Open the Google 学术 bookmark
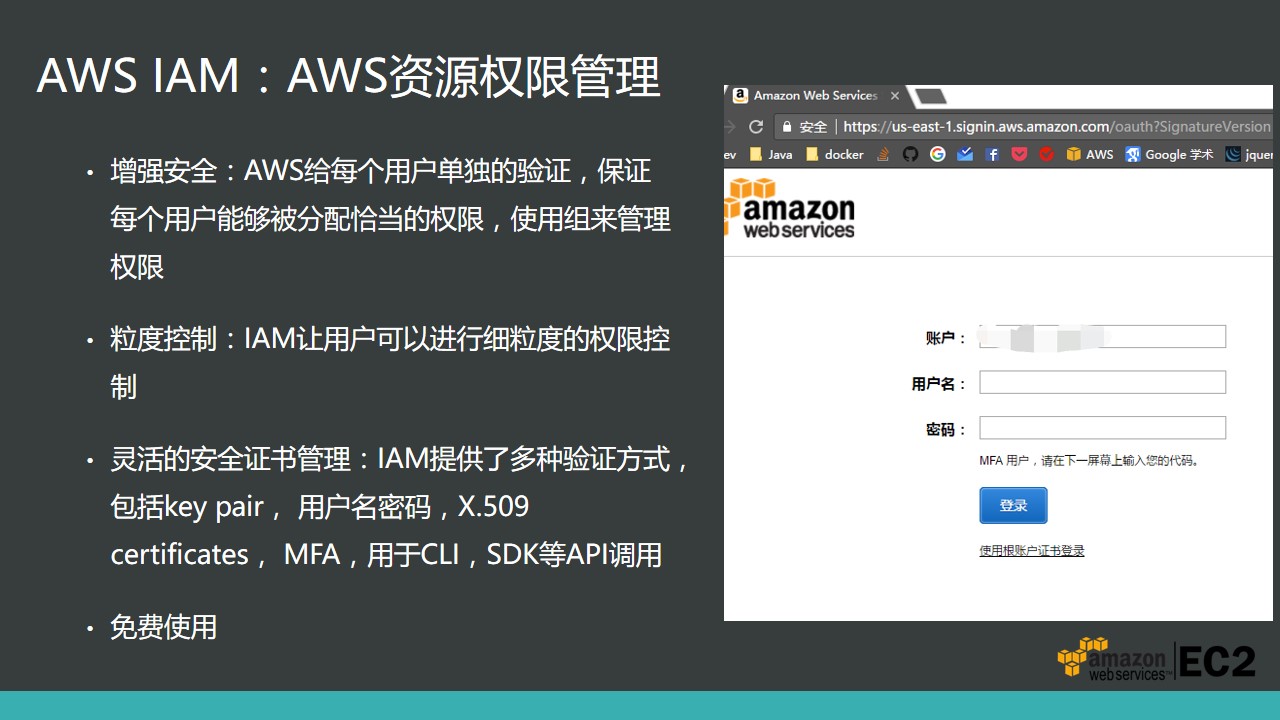This screenshot has width=1280, height=720. pos(1169,154)
